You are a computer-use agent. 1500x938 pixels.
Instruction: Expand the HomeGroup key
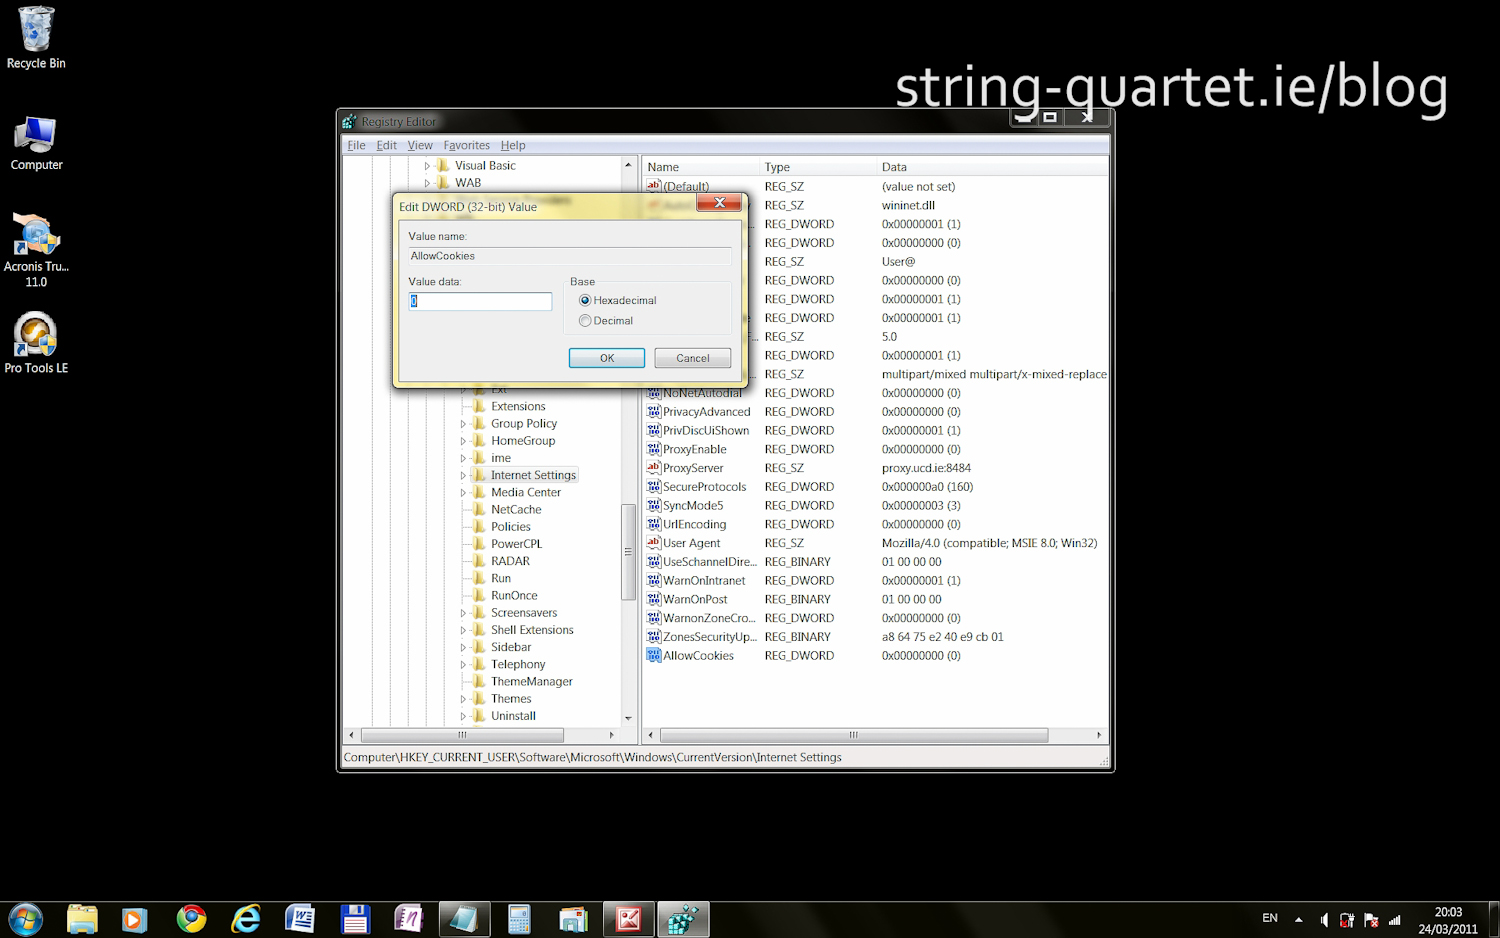(x=463, y=441)
